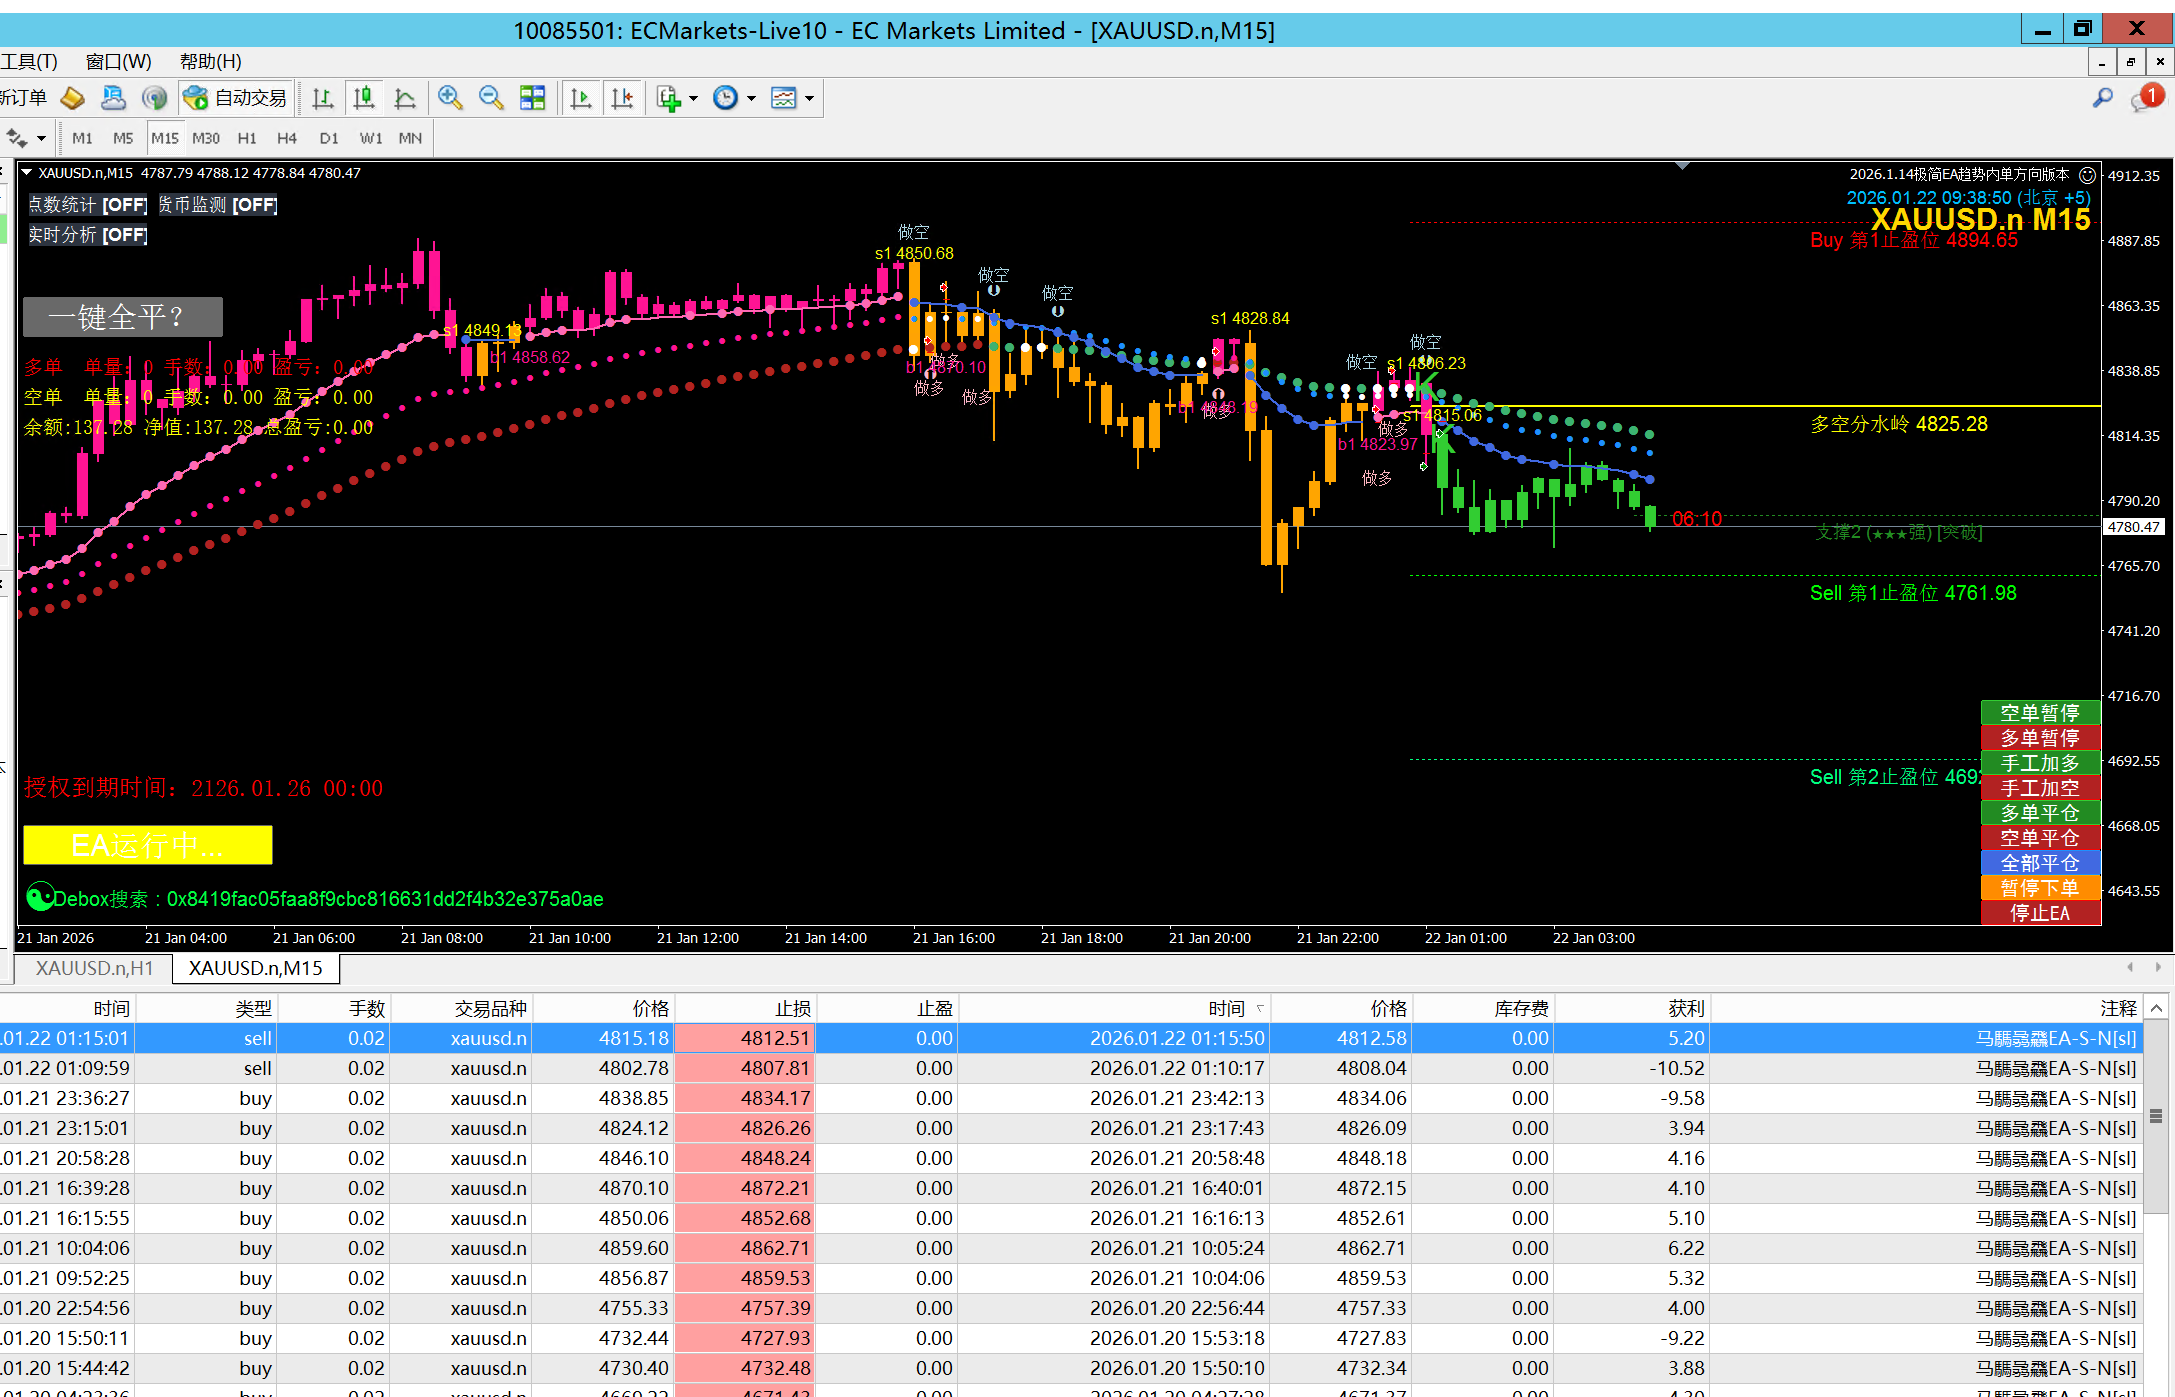This screenshot has width=2175, height=1397.
Task: Open search magnifier in toolbar
Action: tap(2102, 98)
